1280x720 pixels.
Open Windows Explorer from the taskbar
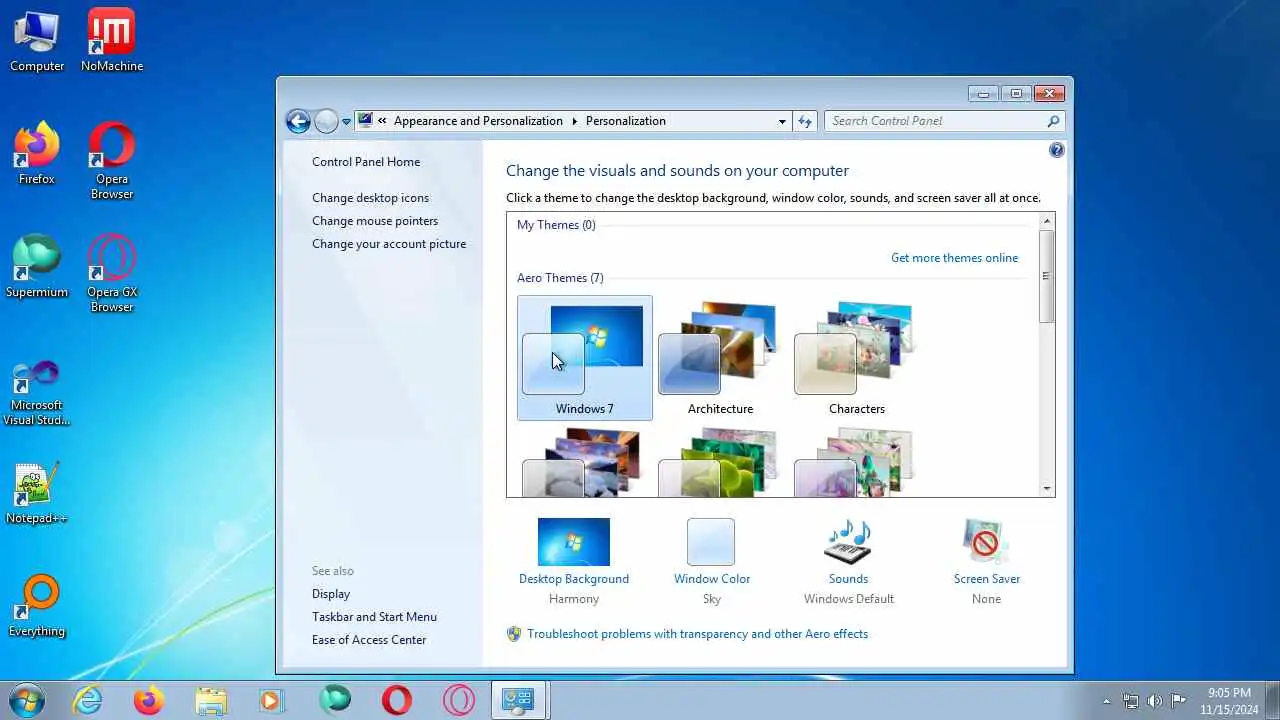211,700
